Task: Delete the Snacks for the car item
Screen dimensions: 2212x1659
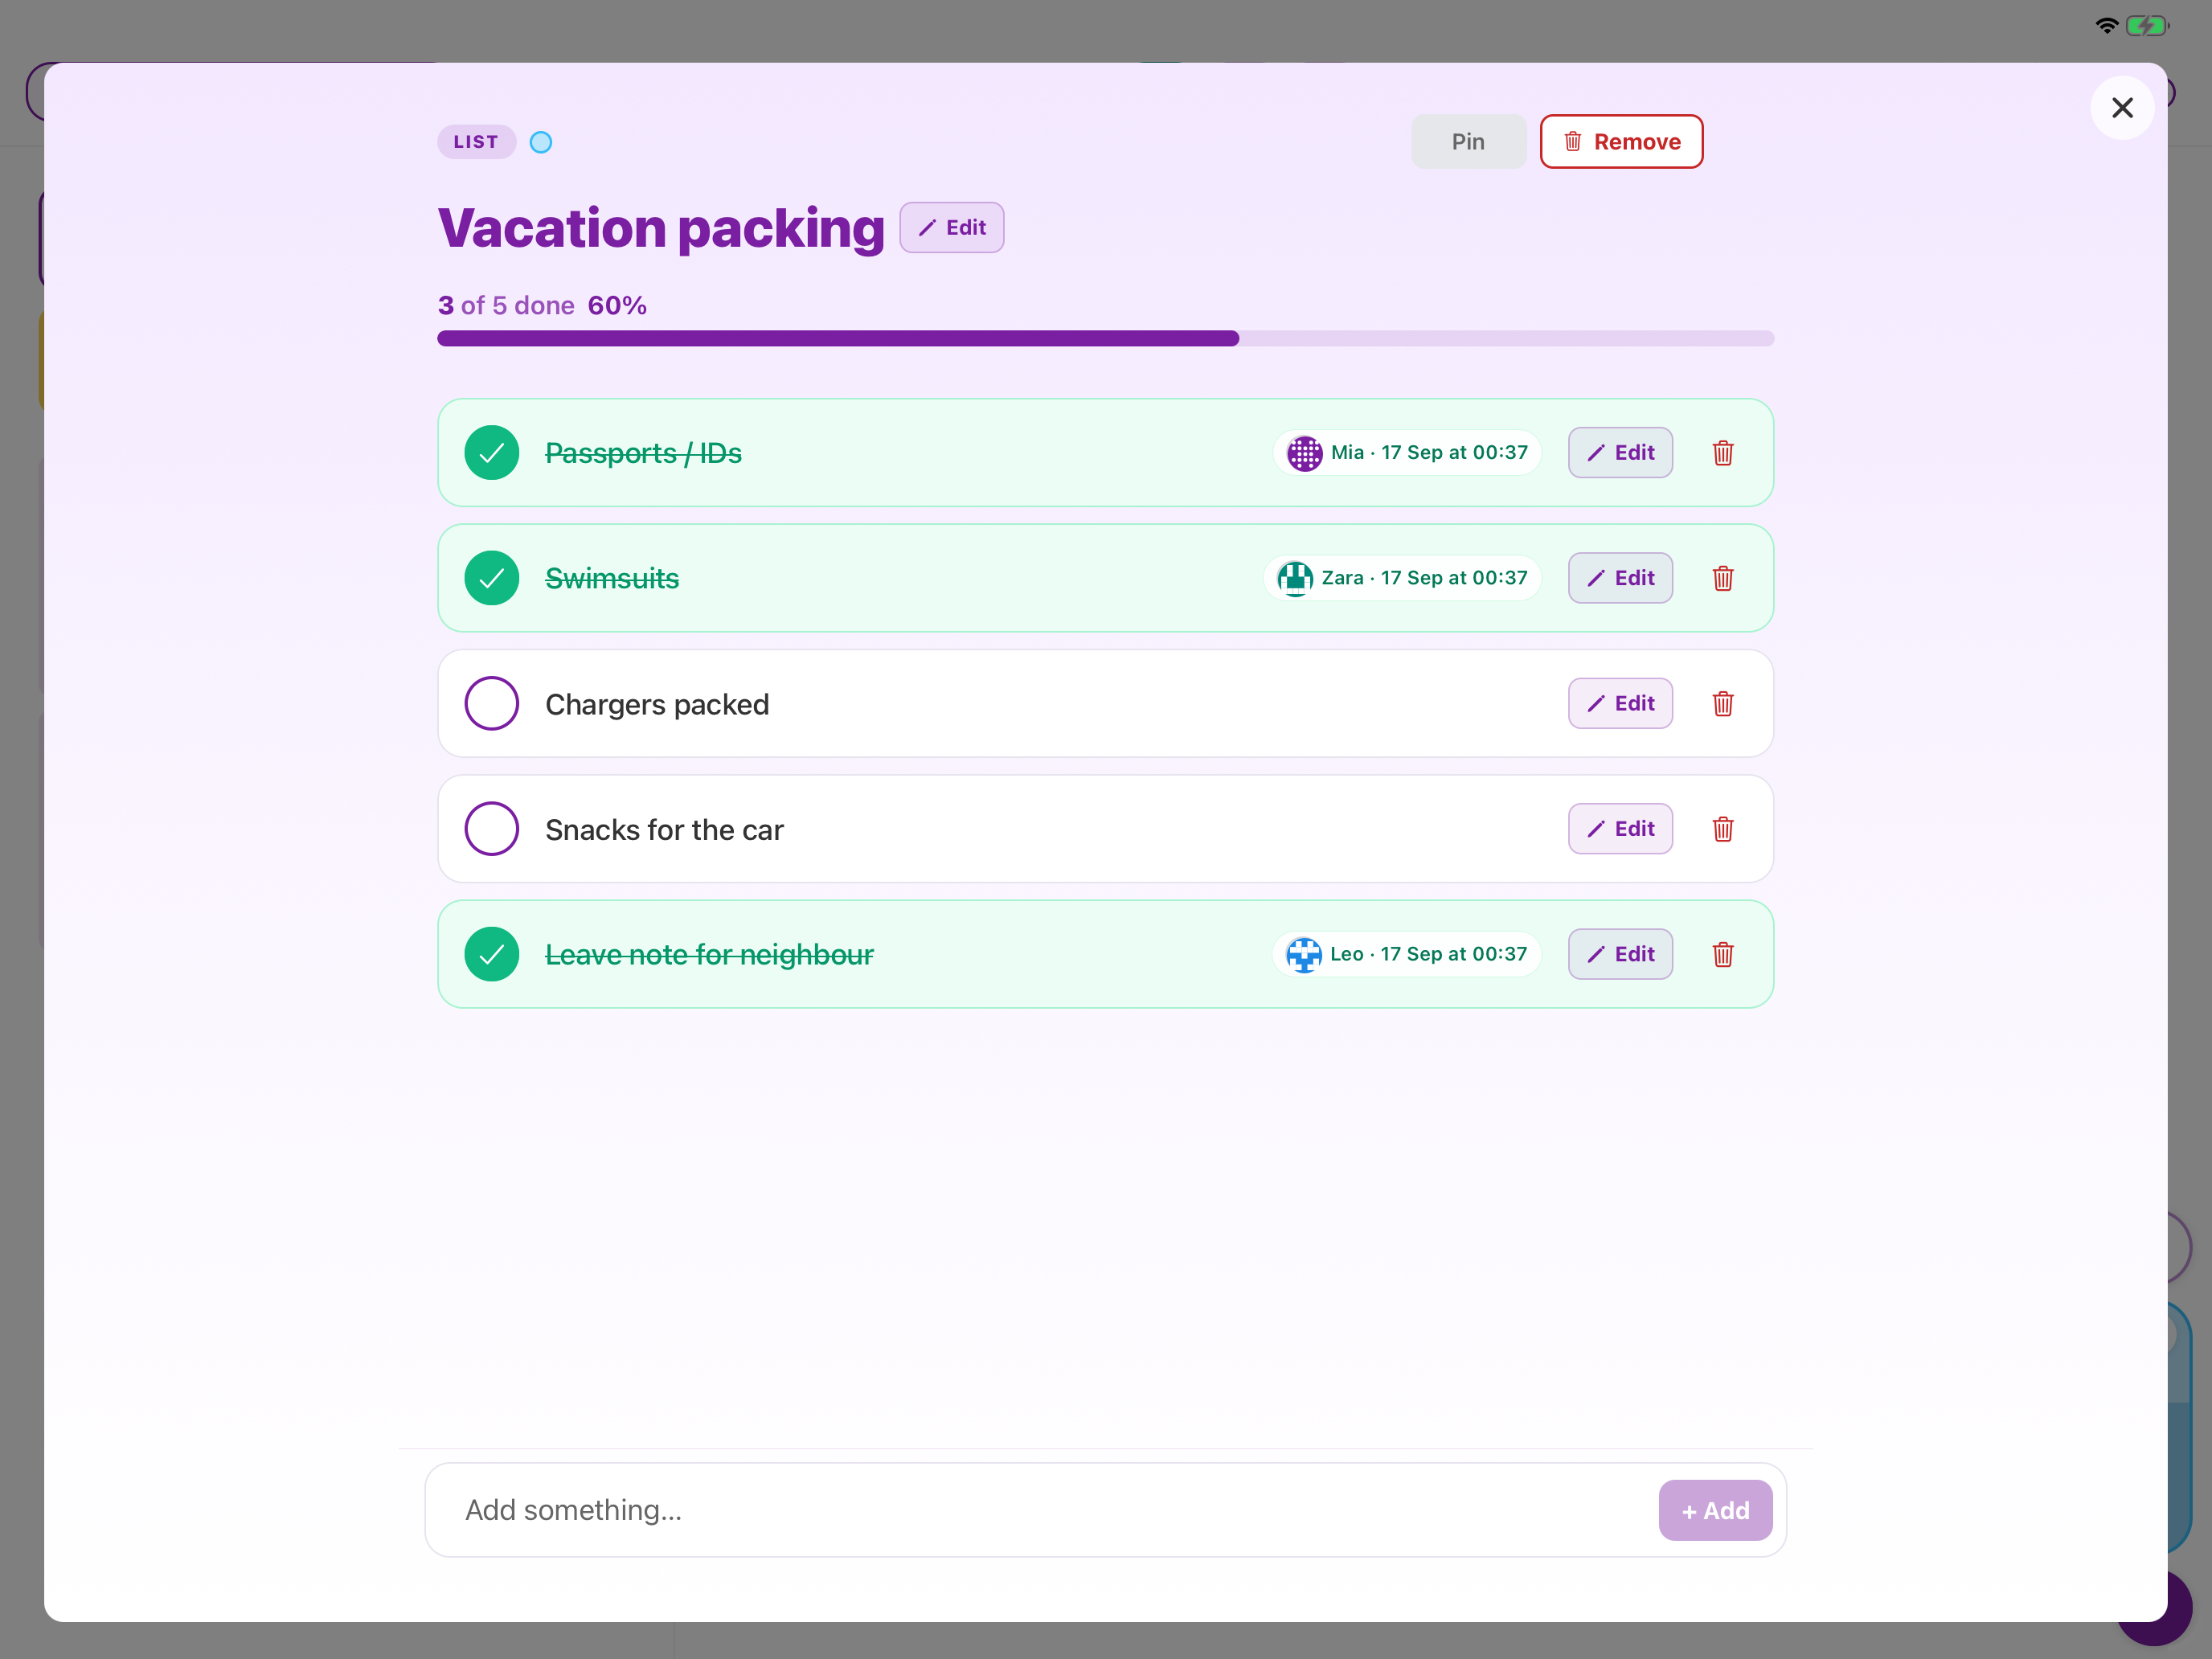Action: point(1722,829)
